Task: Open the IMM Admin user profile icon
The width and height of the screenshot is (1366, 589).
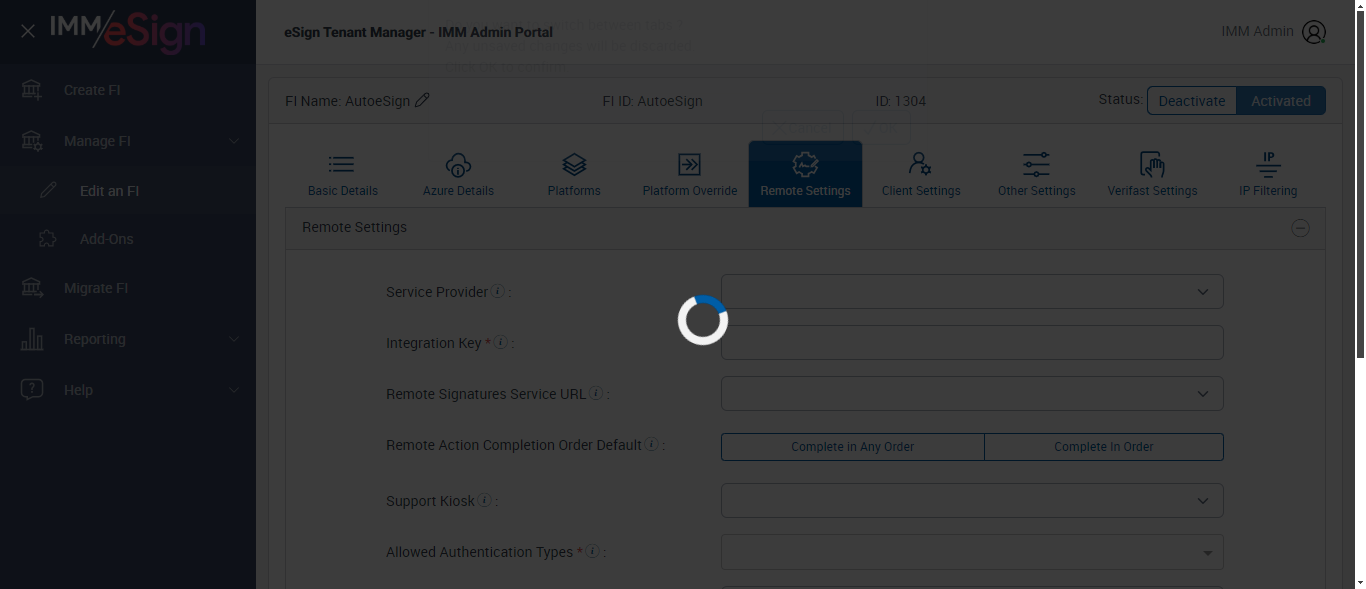Action: pyautogui.click(x=1314, y=32)
